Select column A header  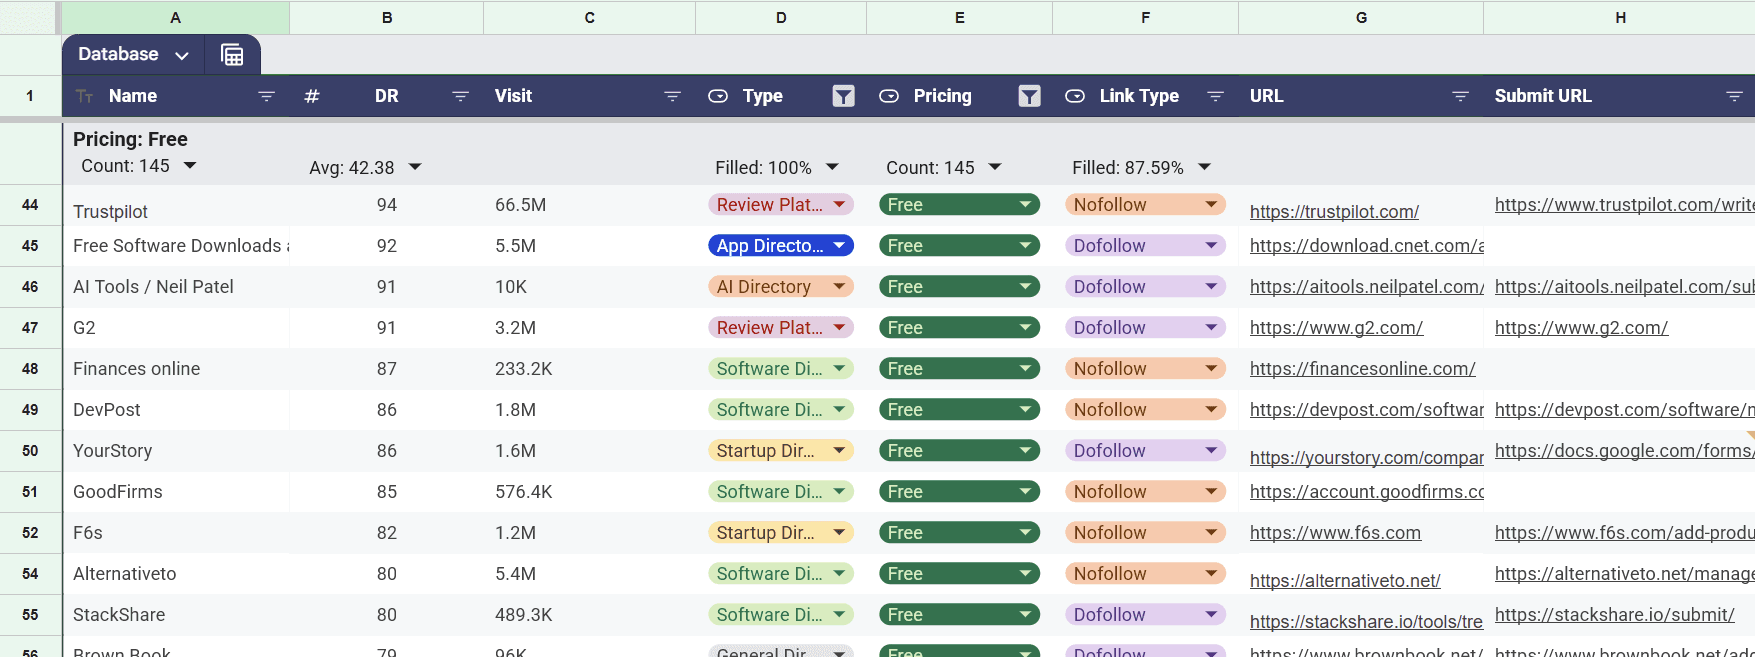click(176, 17)
